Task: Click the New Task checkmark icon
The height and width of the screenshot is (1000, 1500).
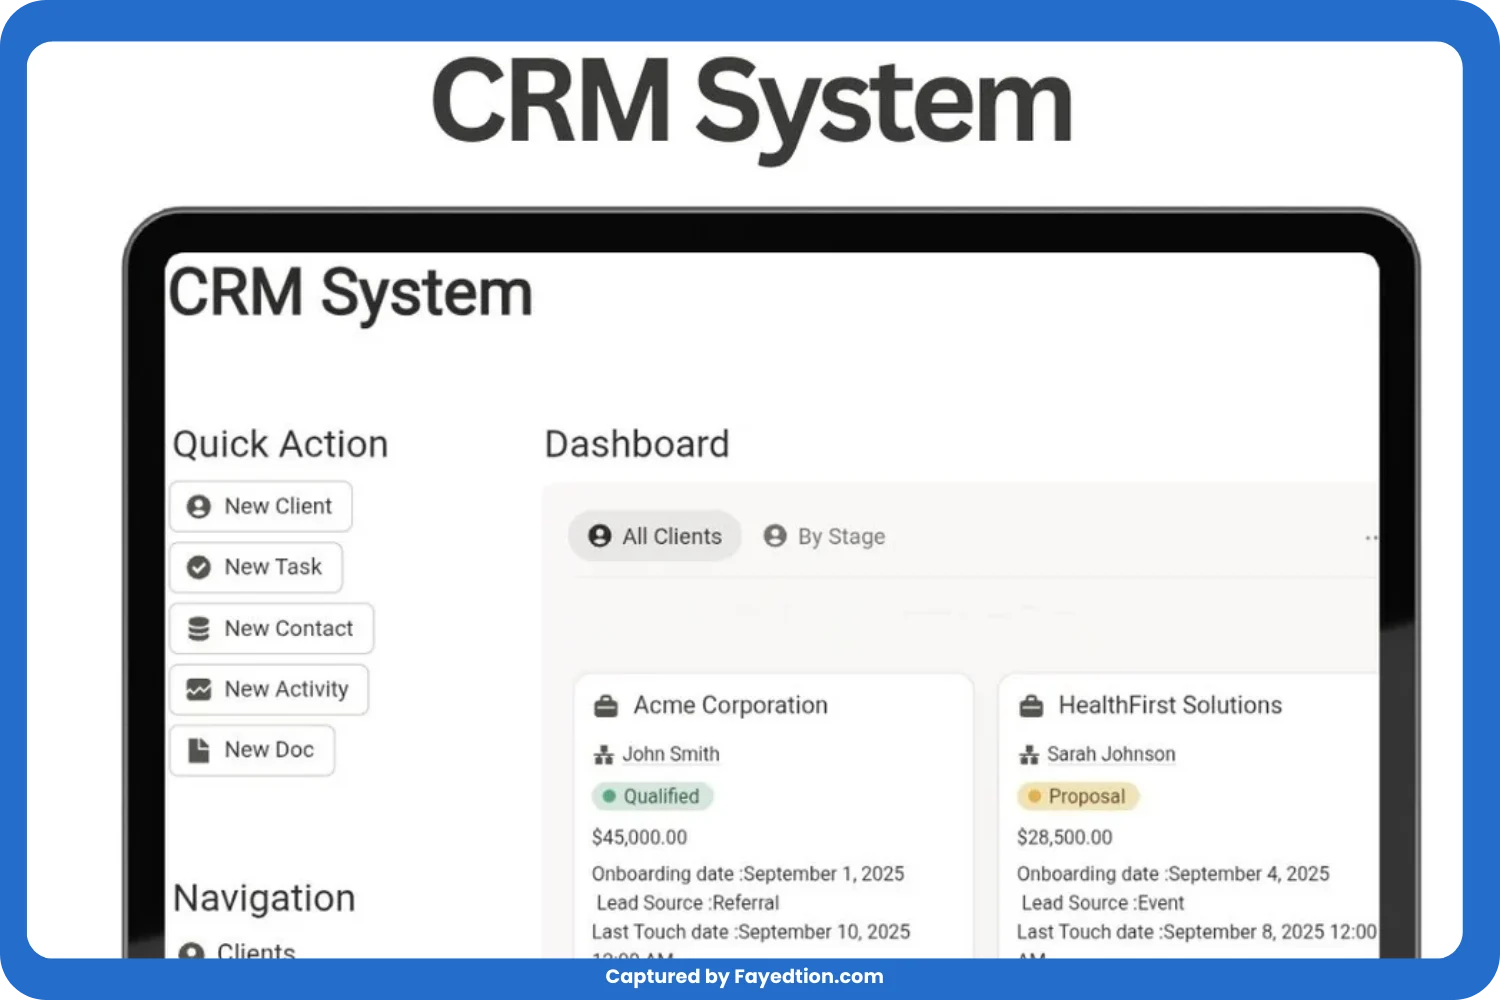Action: [199, 568]
